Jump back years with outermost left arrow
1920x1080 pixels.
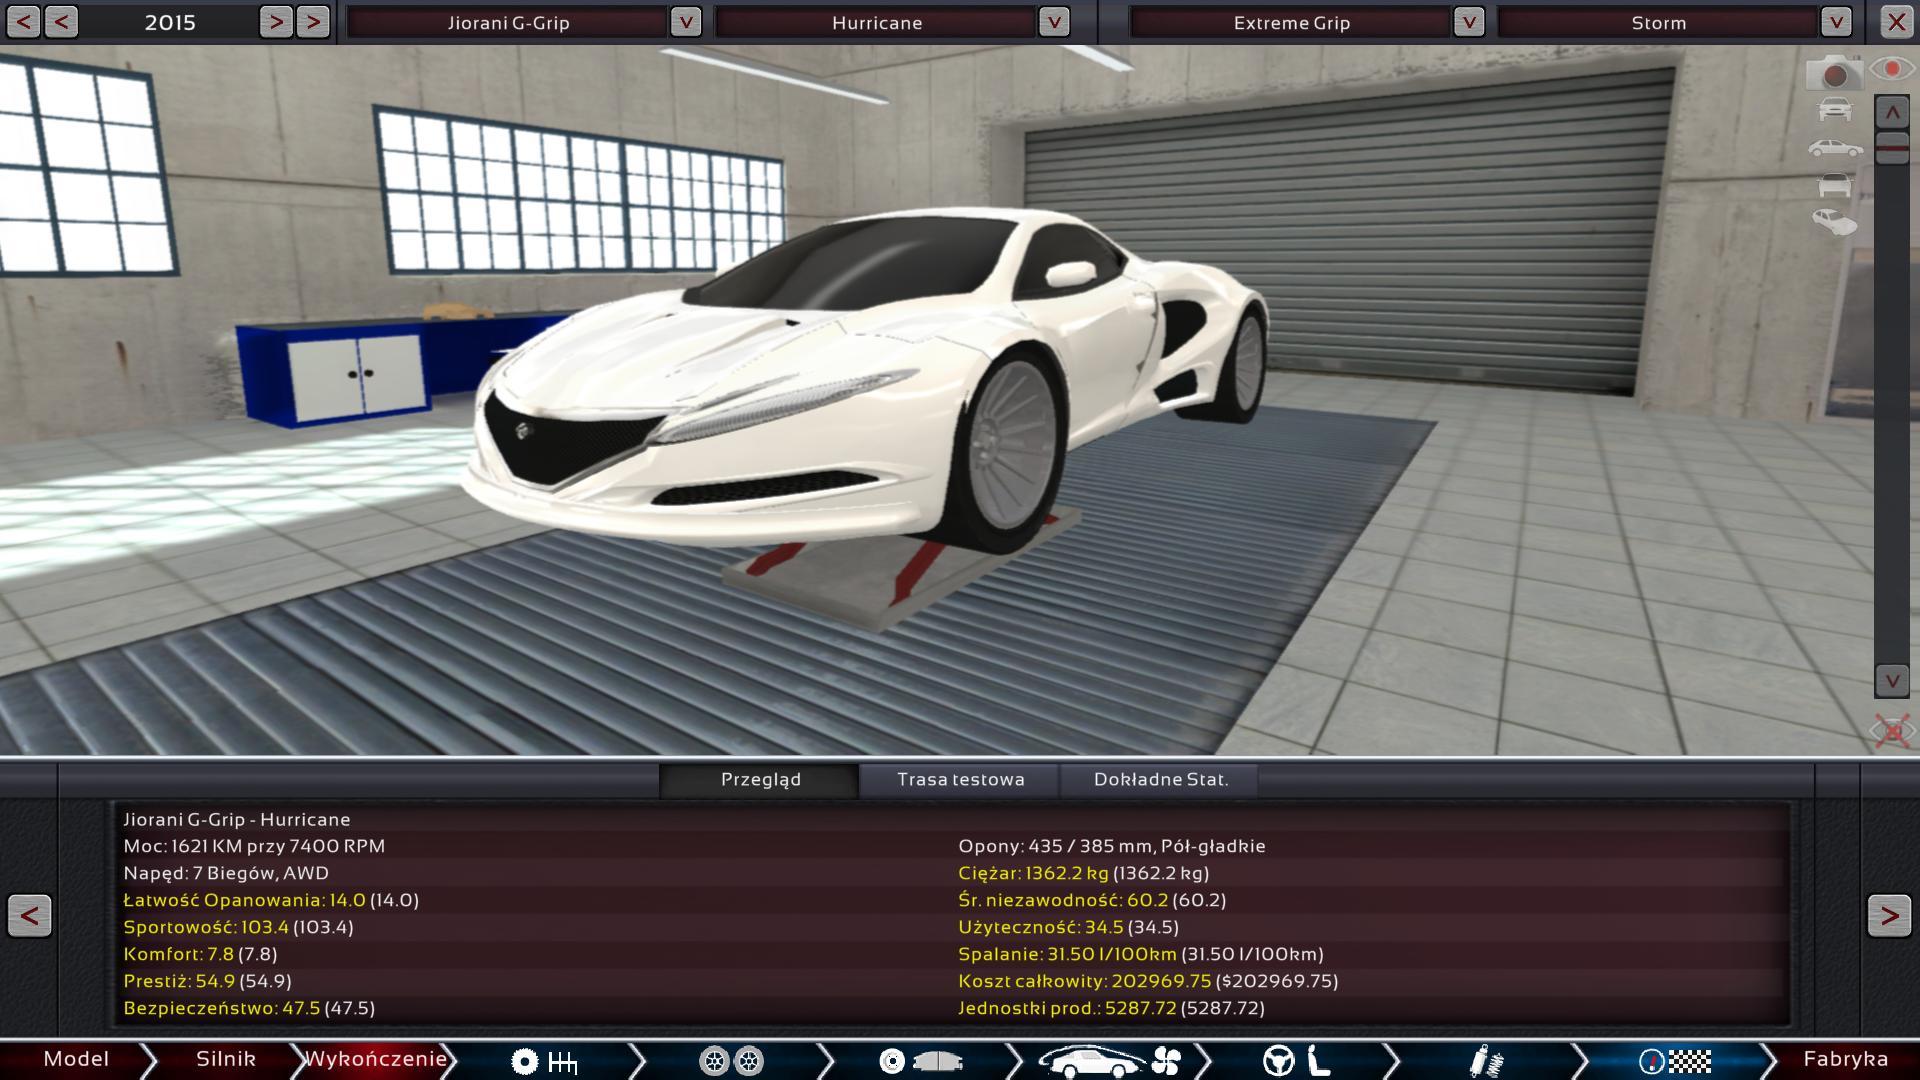tap(23, 22)
